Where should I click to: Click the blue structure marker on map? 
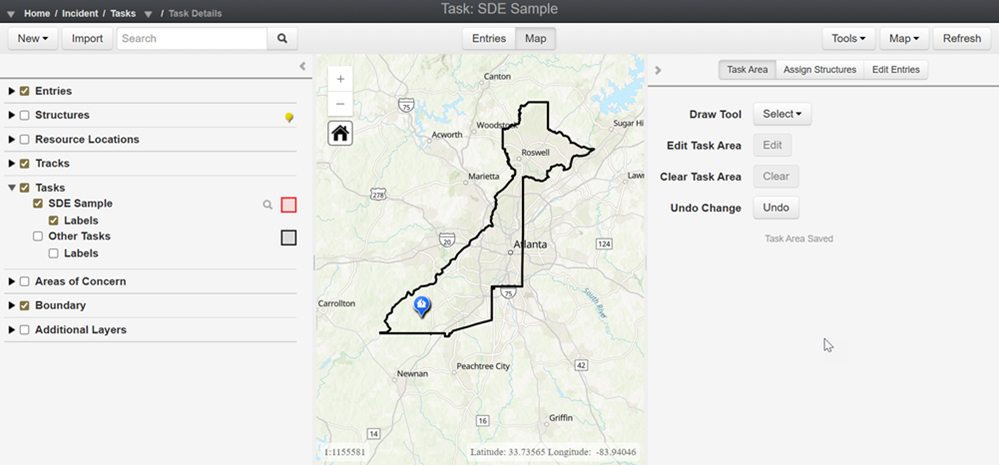click(x=421, y=306)
